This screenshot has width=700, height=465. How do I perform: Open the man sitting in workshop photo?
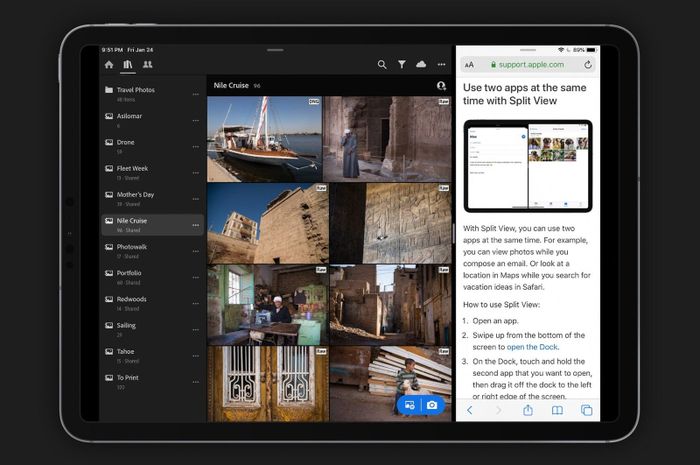[x=268, y=305]
